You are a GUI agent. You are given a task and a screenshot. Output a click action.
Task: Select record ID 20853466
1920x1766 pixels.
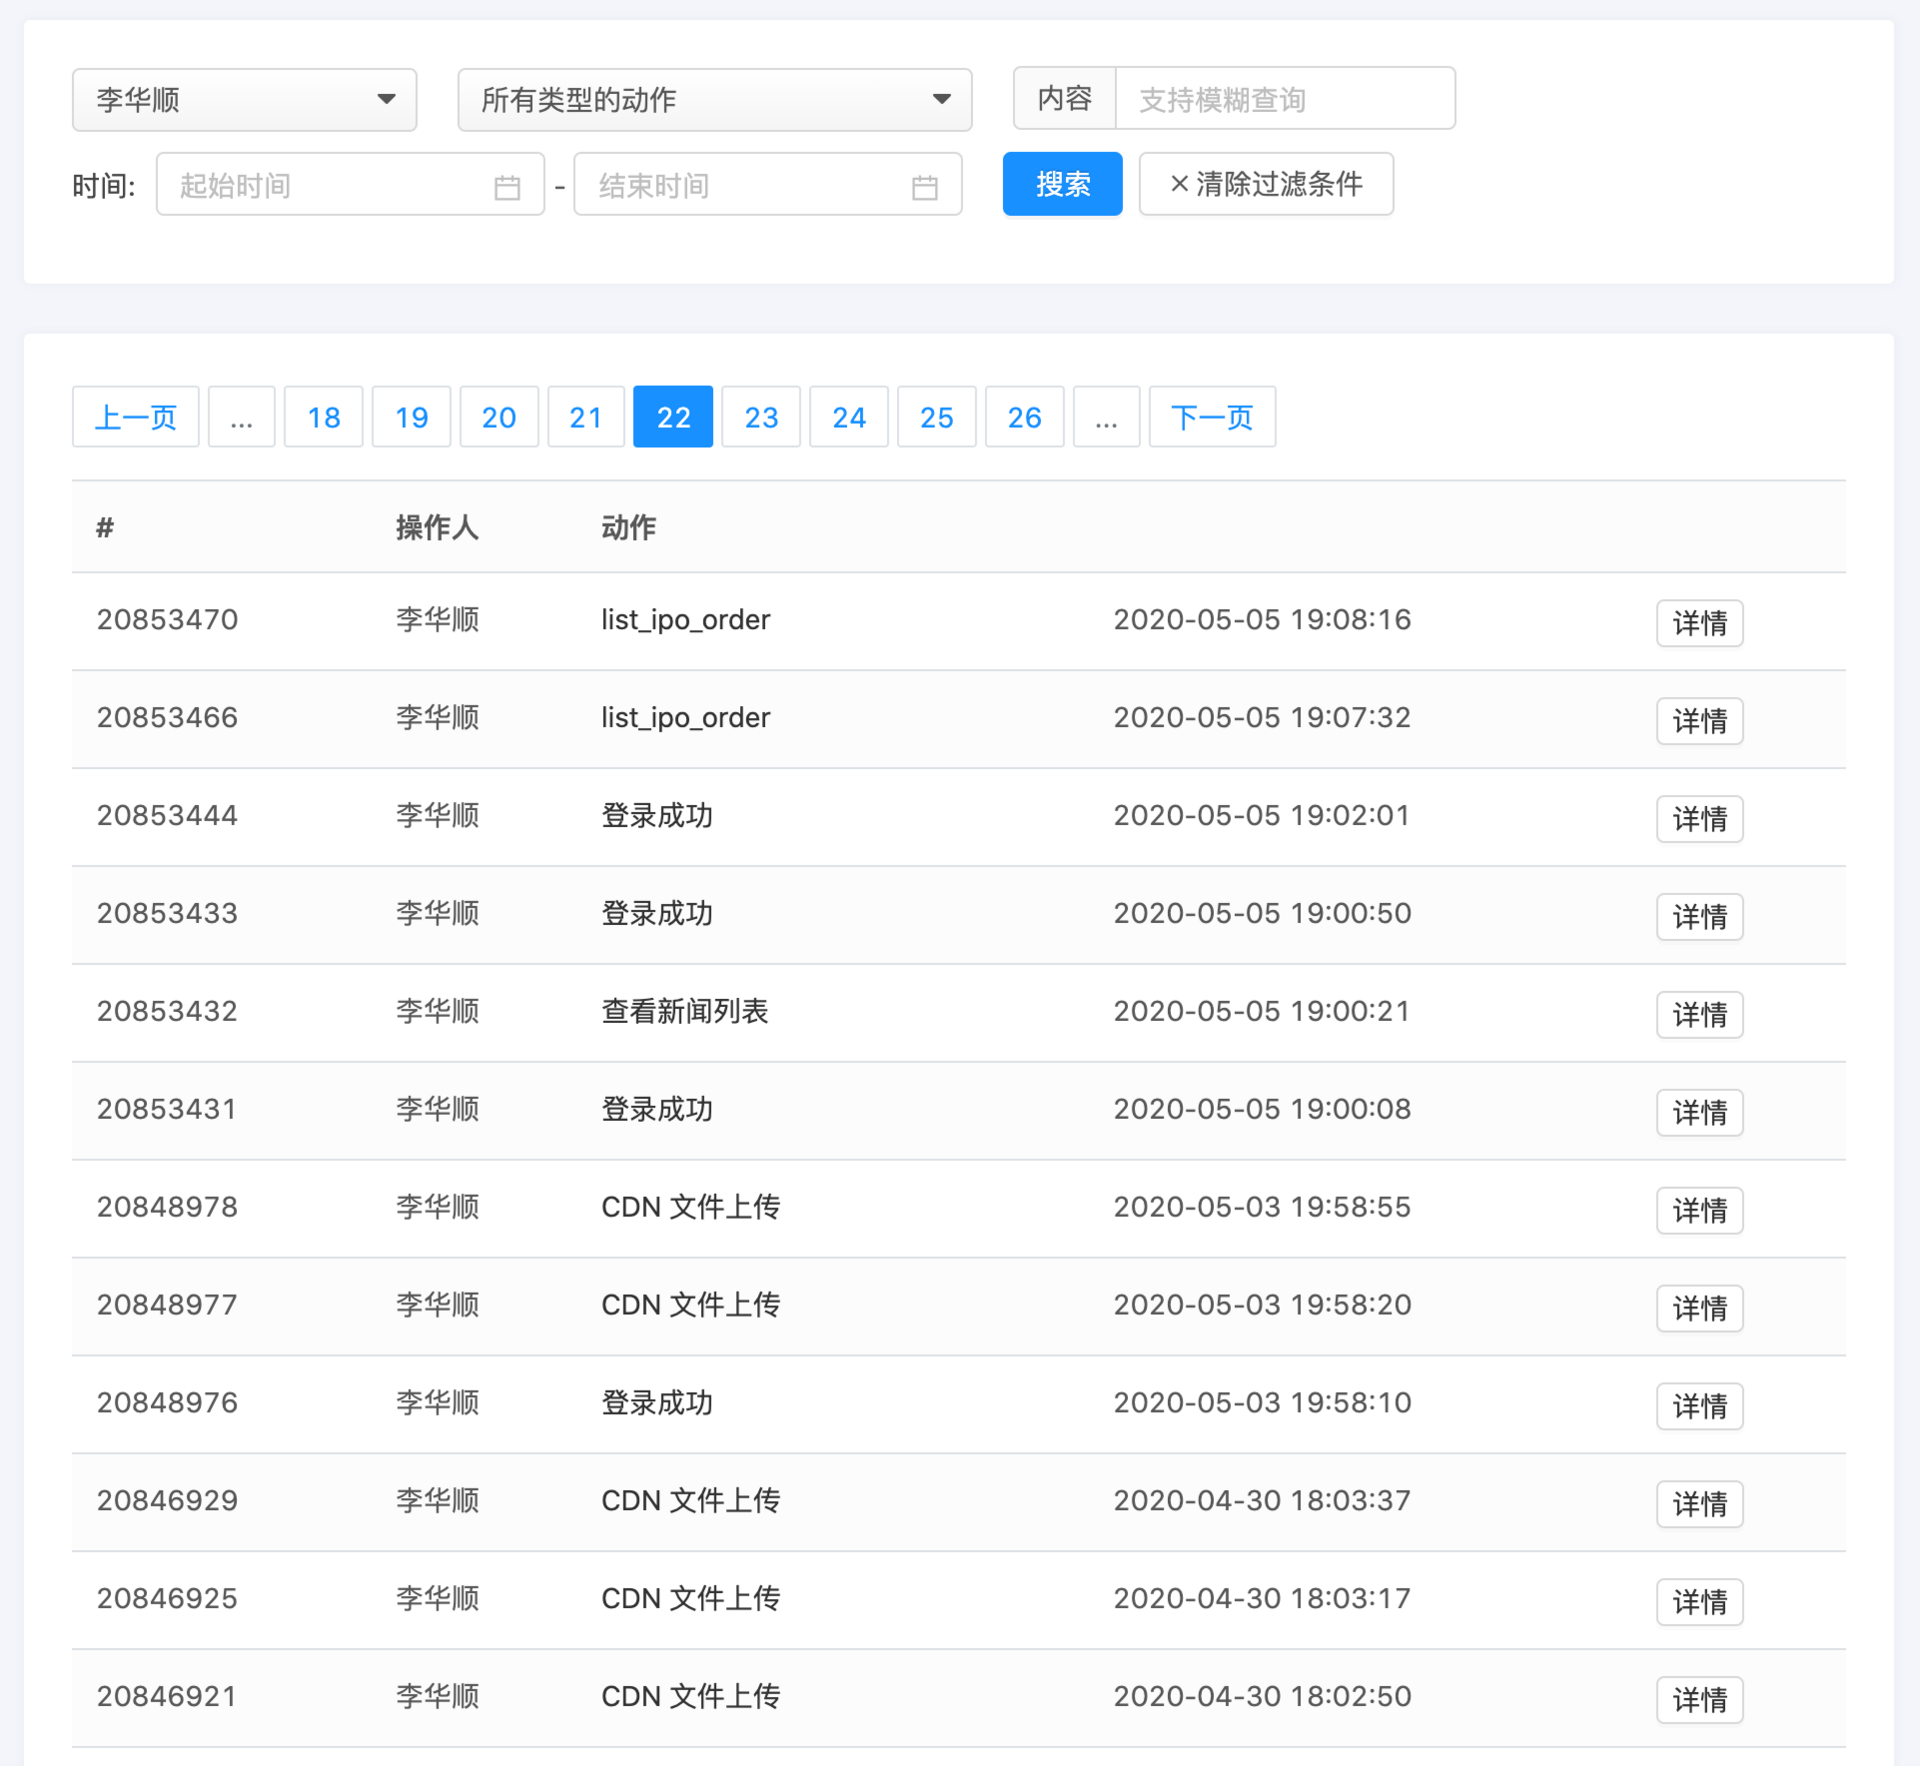coord(167,718)
